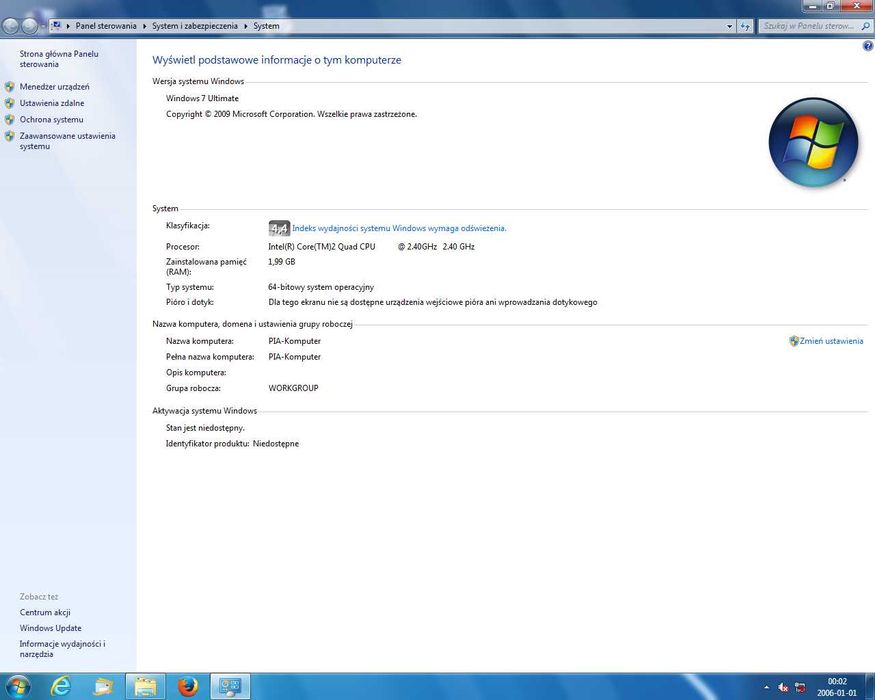Viewport: 875px width, 700px height.
Task: Click the search magnifier icon
Action: click(866, 26)
